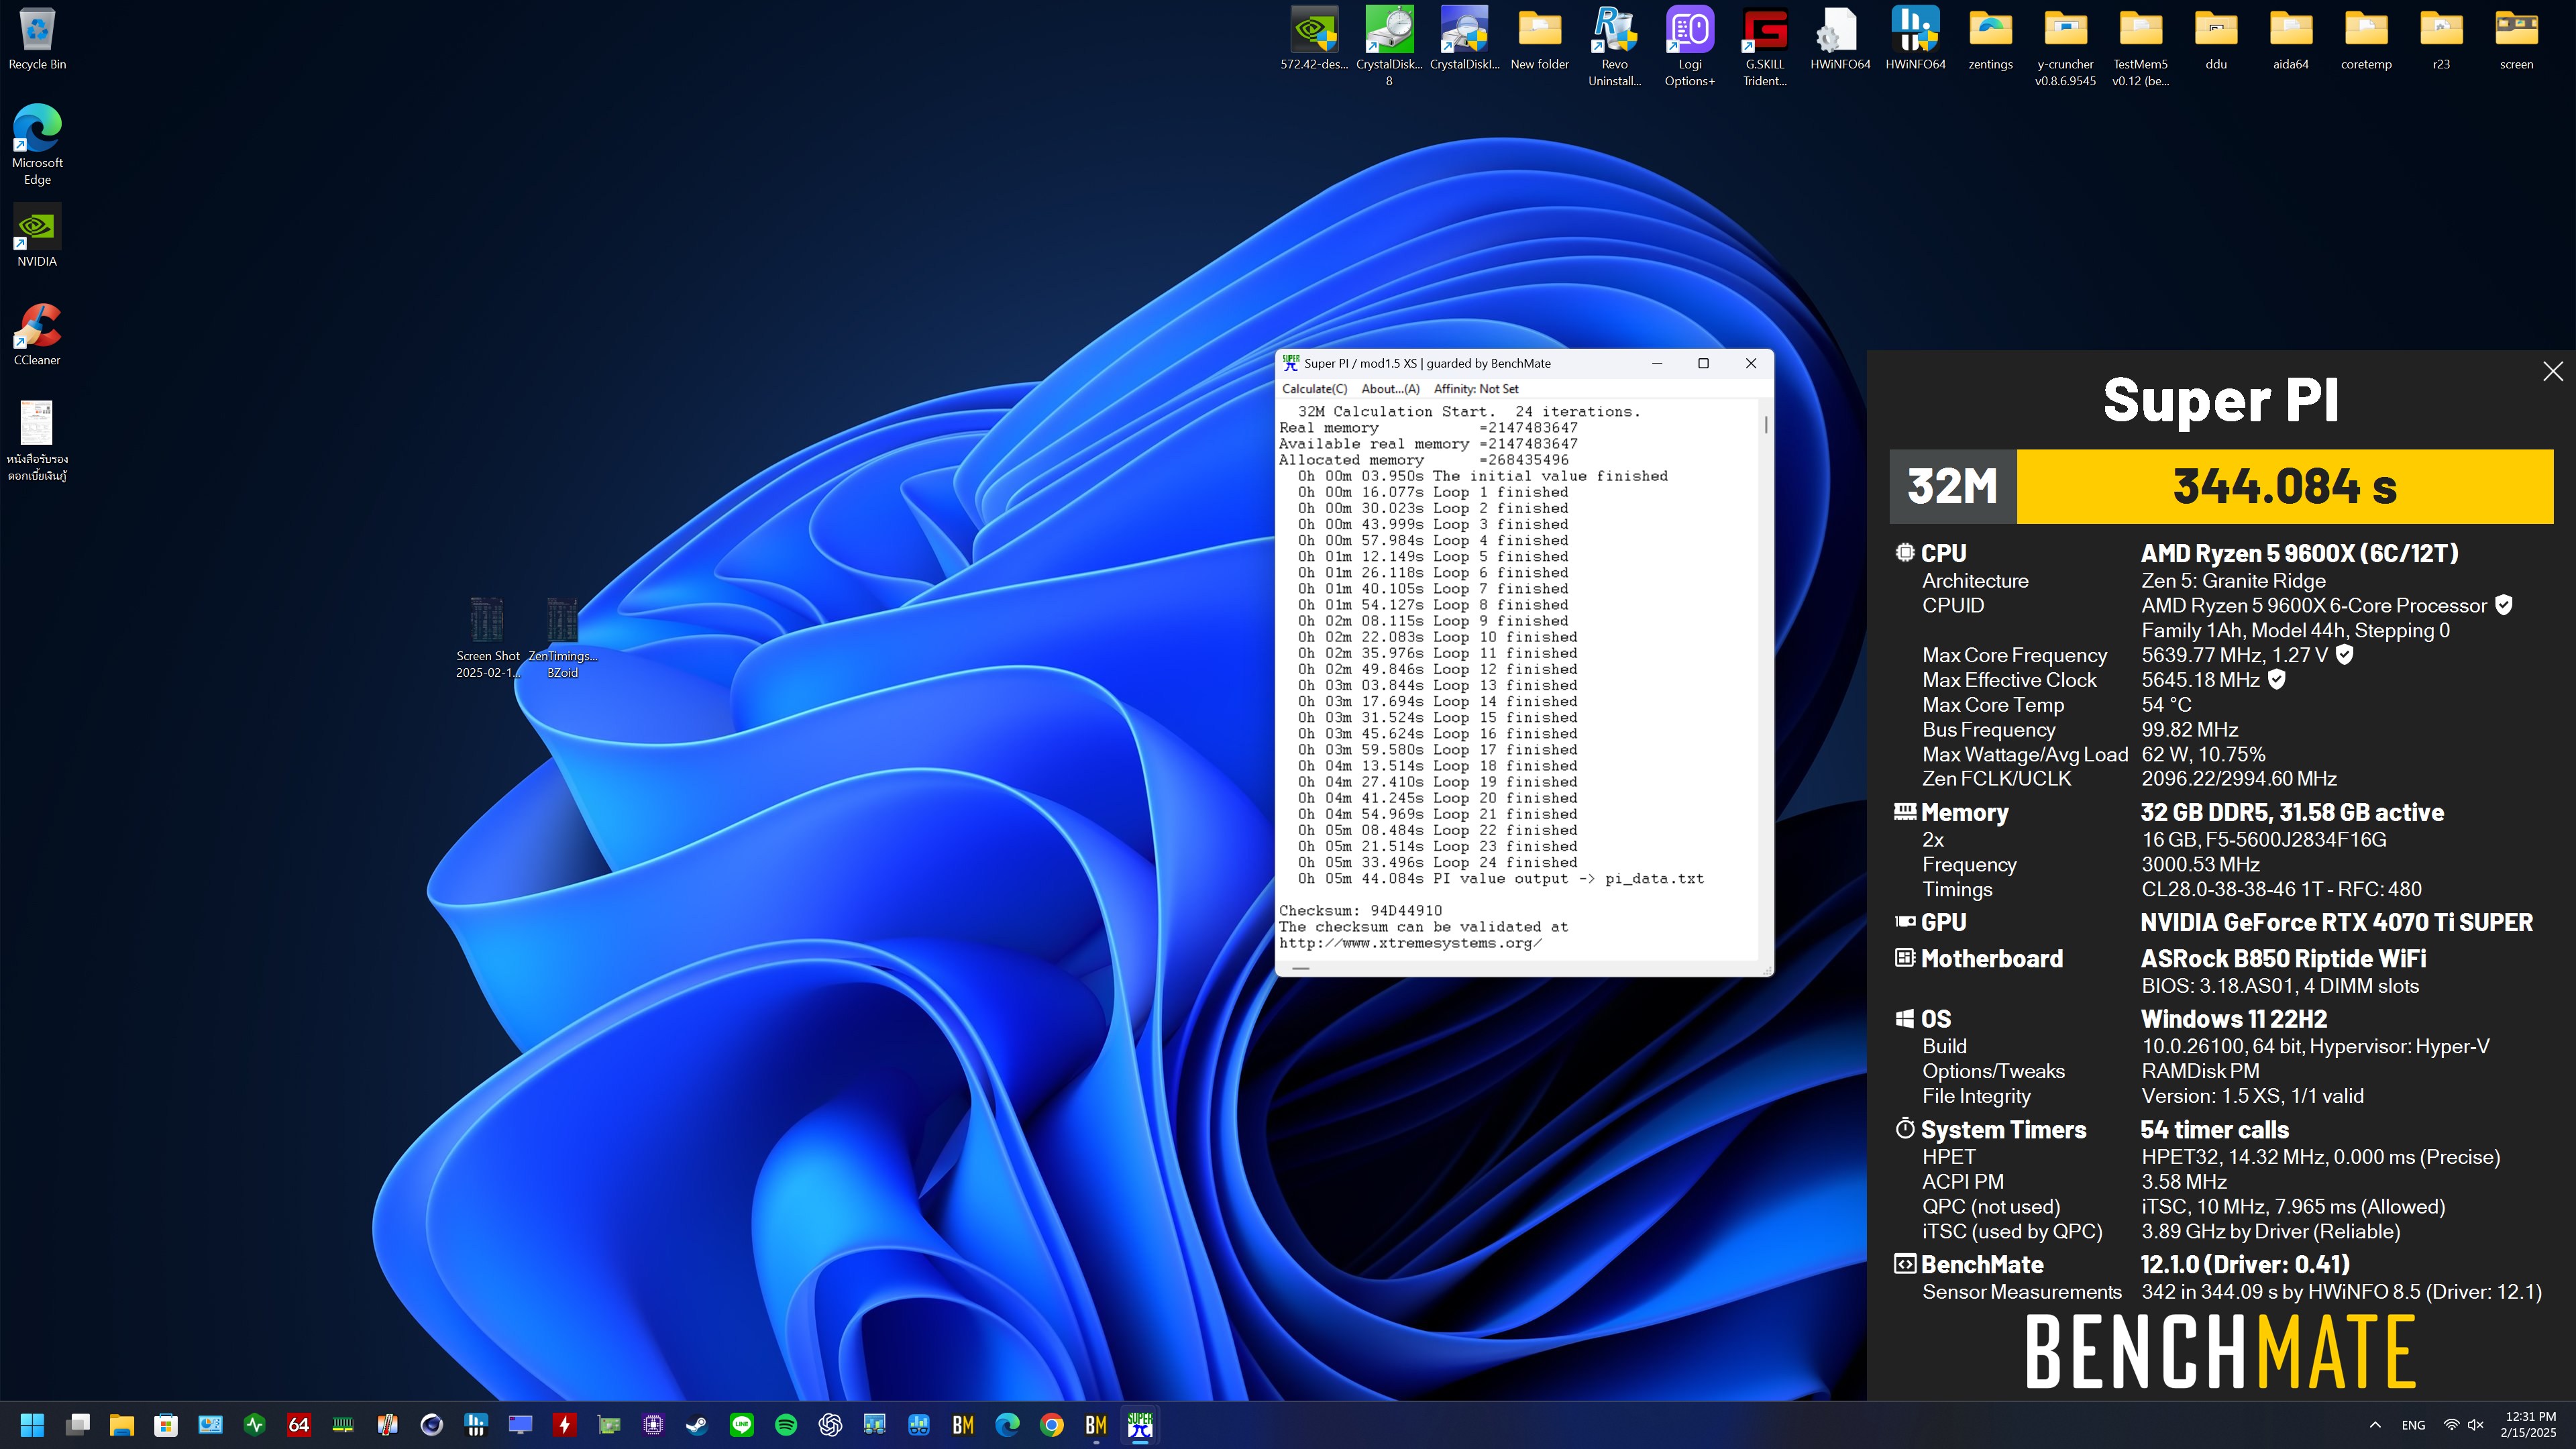Open the TestMem5 v0.12 folder

coord(2140,46)
